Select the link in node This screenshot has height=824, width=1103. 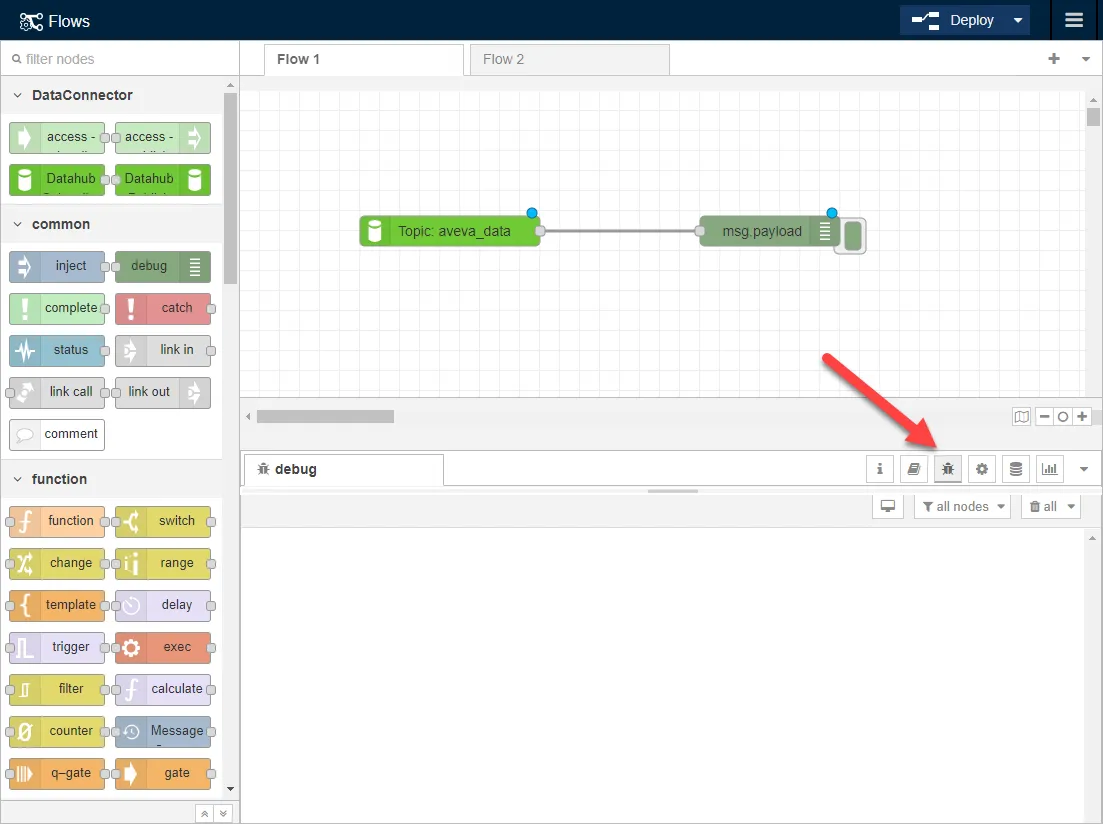162,350
